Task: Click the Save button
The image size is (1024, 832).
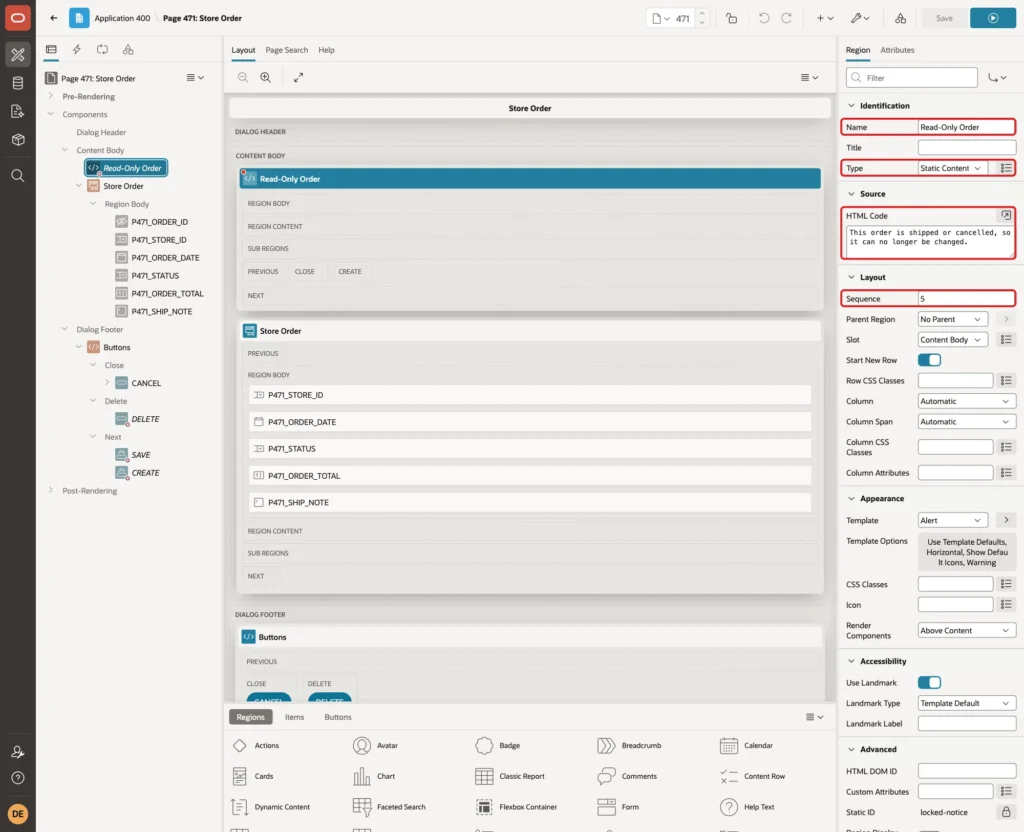Action: point(944,18)
